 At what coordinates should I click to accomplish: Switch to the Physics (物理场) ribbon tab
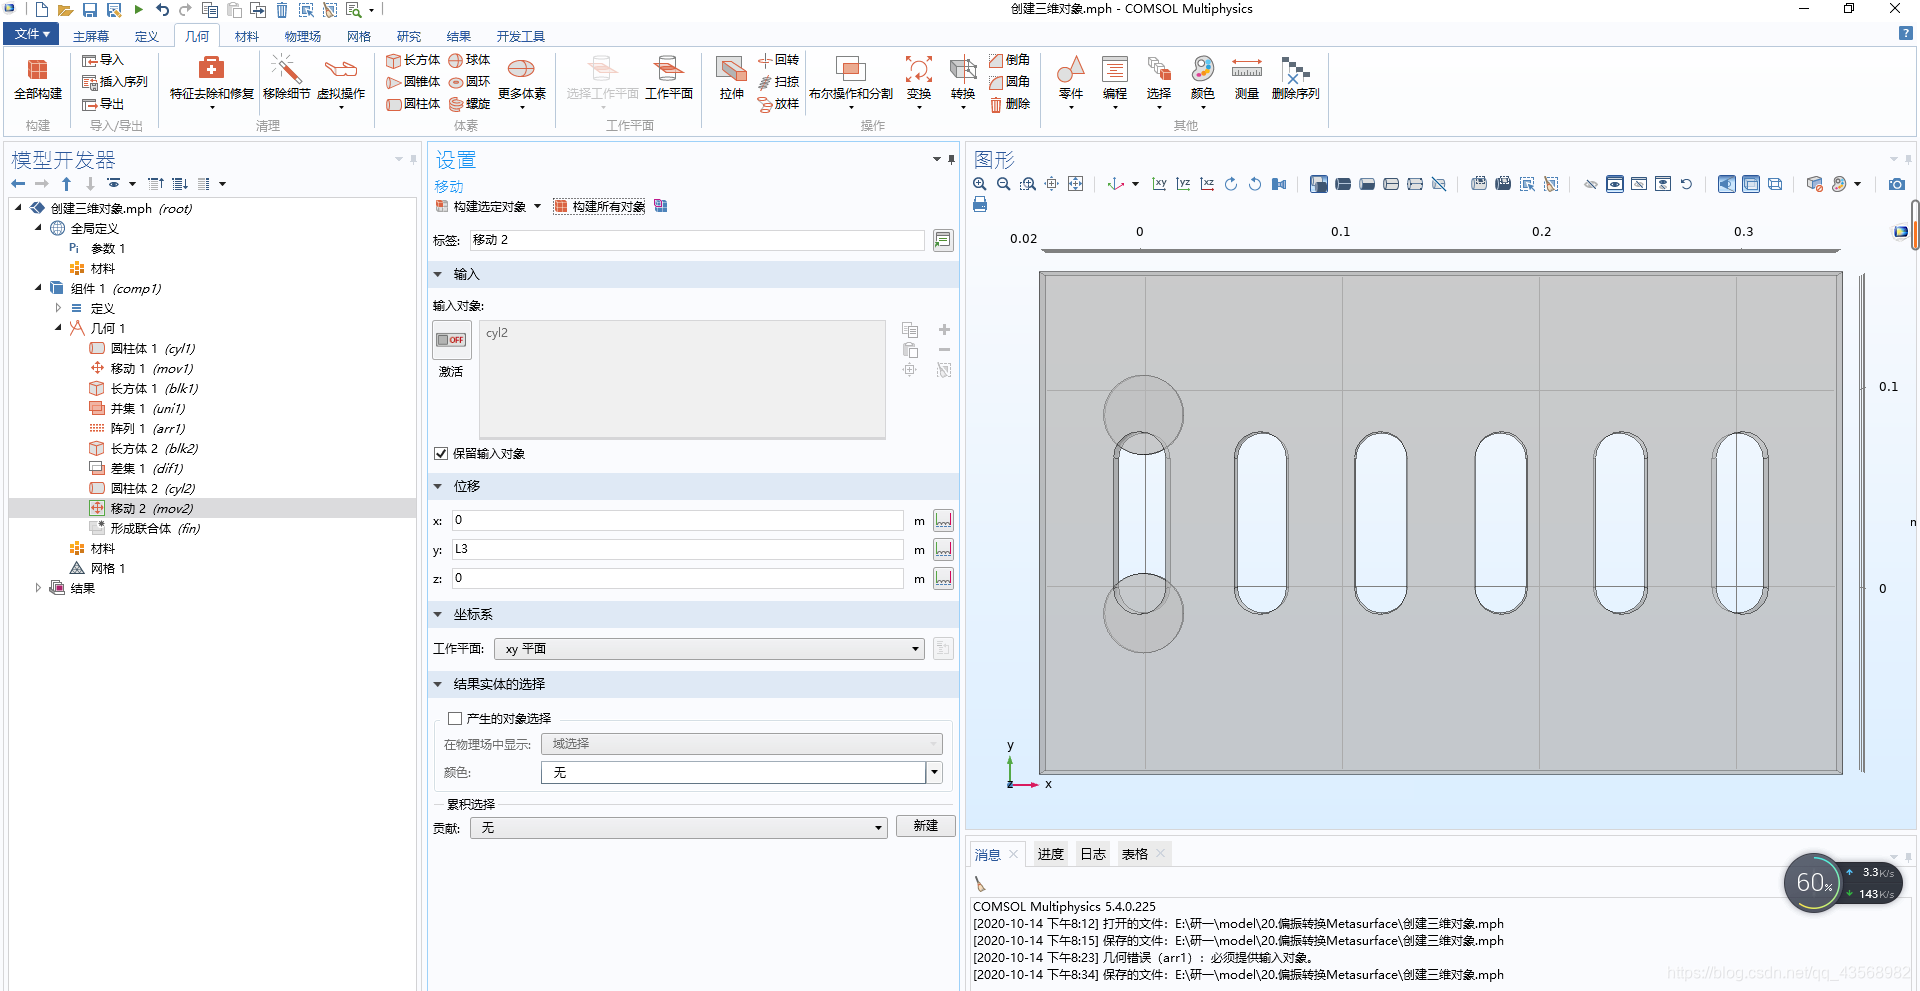302,37
